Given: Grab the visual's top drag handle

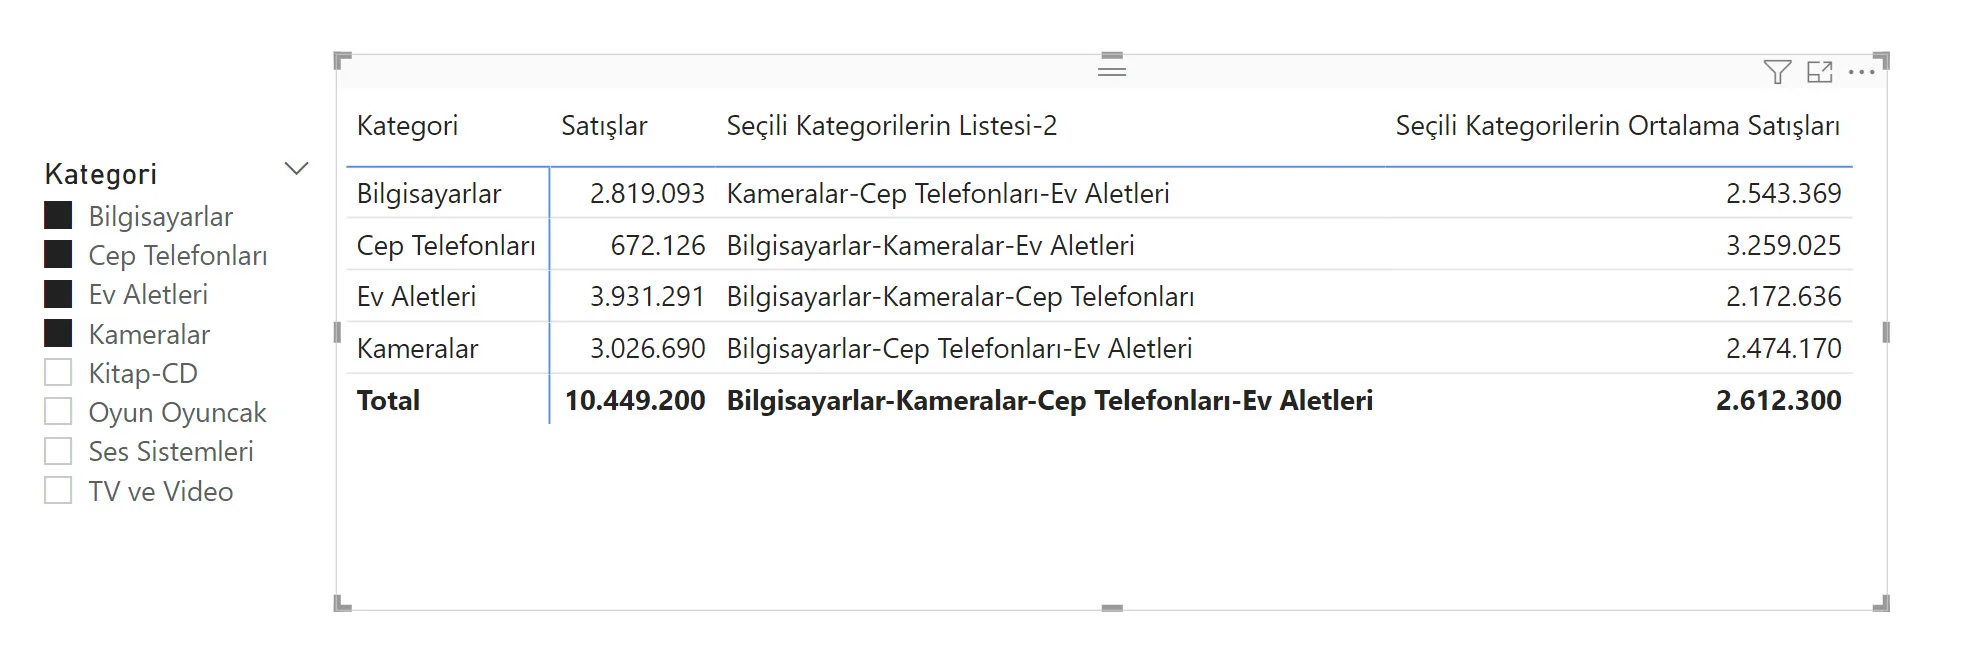Looking at the screenshot, I should 1112,64.
